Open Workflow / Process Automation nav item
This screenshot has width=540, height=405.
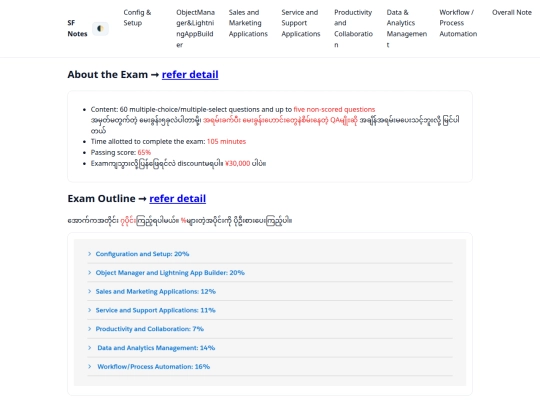tap(458, 23)
